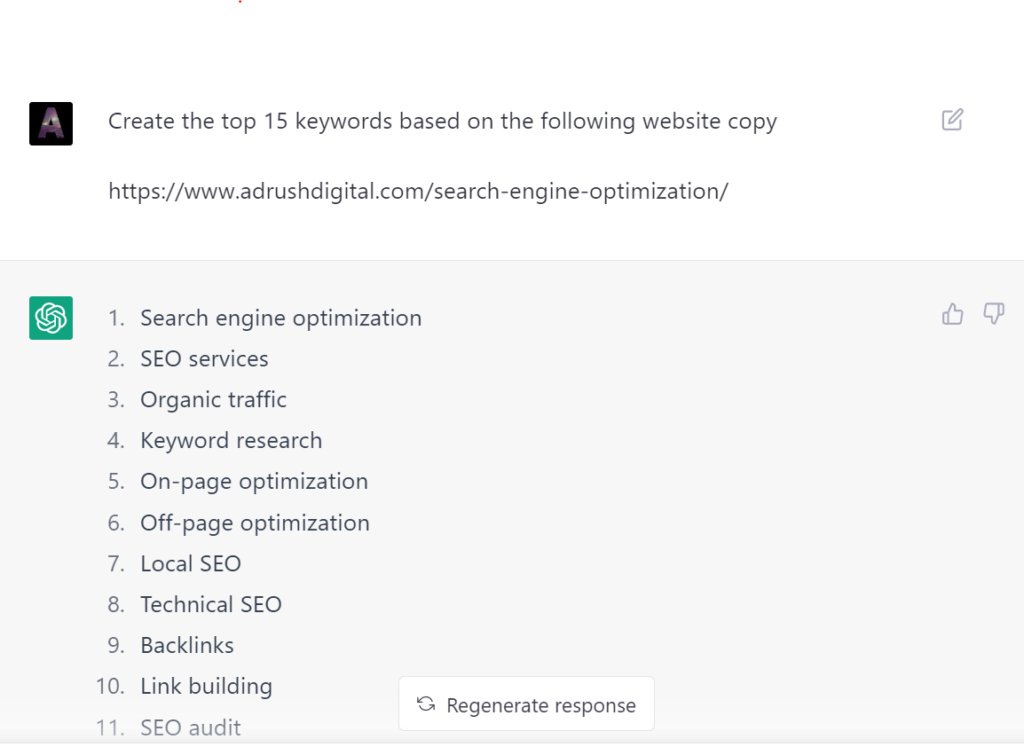Open the adrushdigital.com URL in the prompt
The width and height of the screenshot is (1024, 747).
(x=416, y=191)
